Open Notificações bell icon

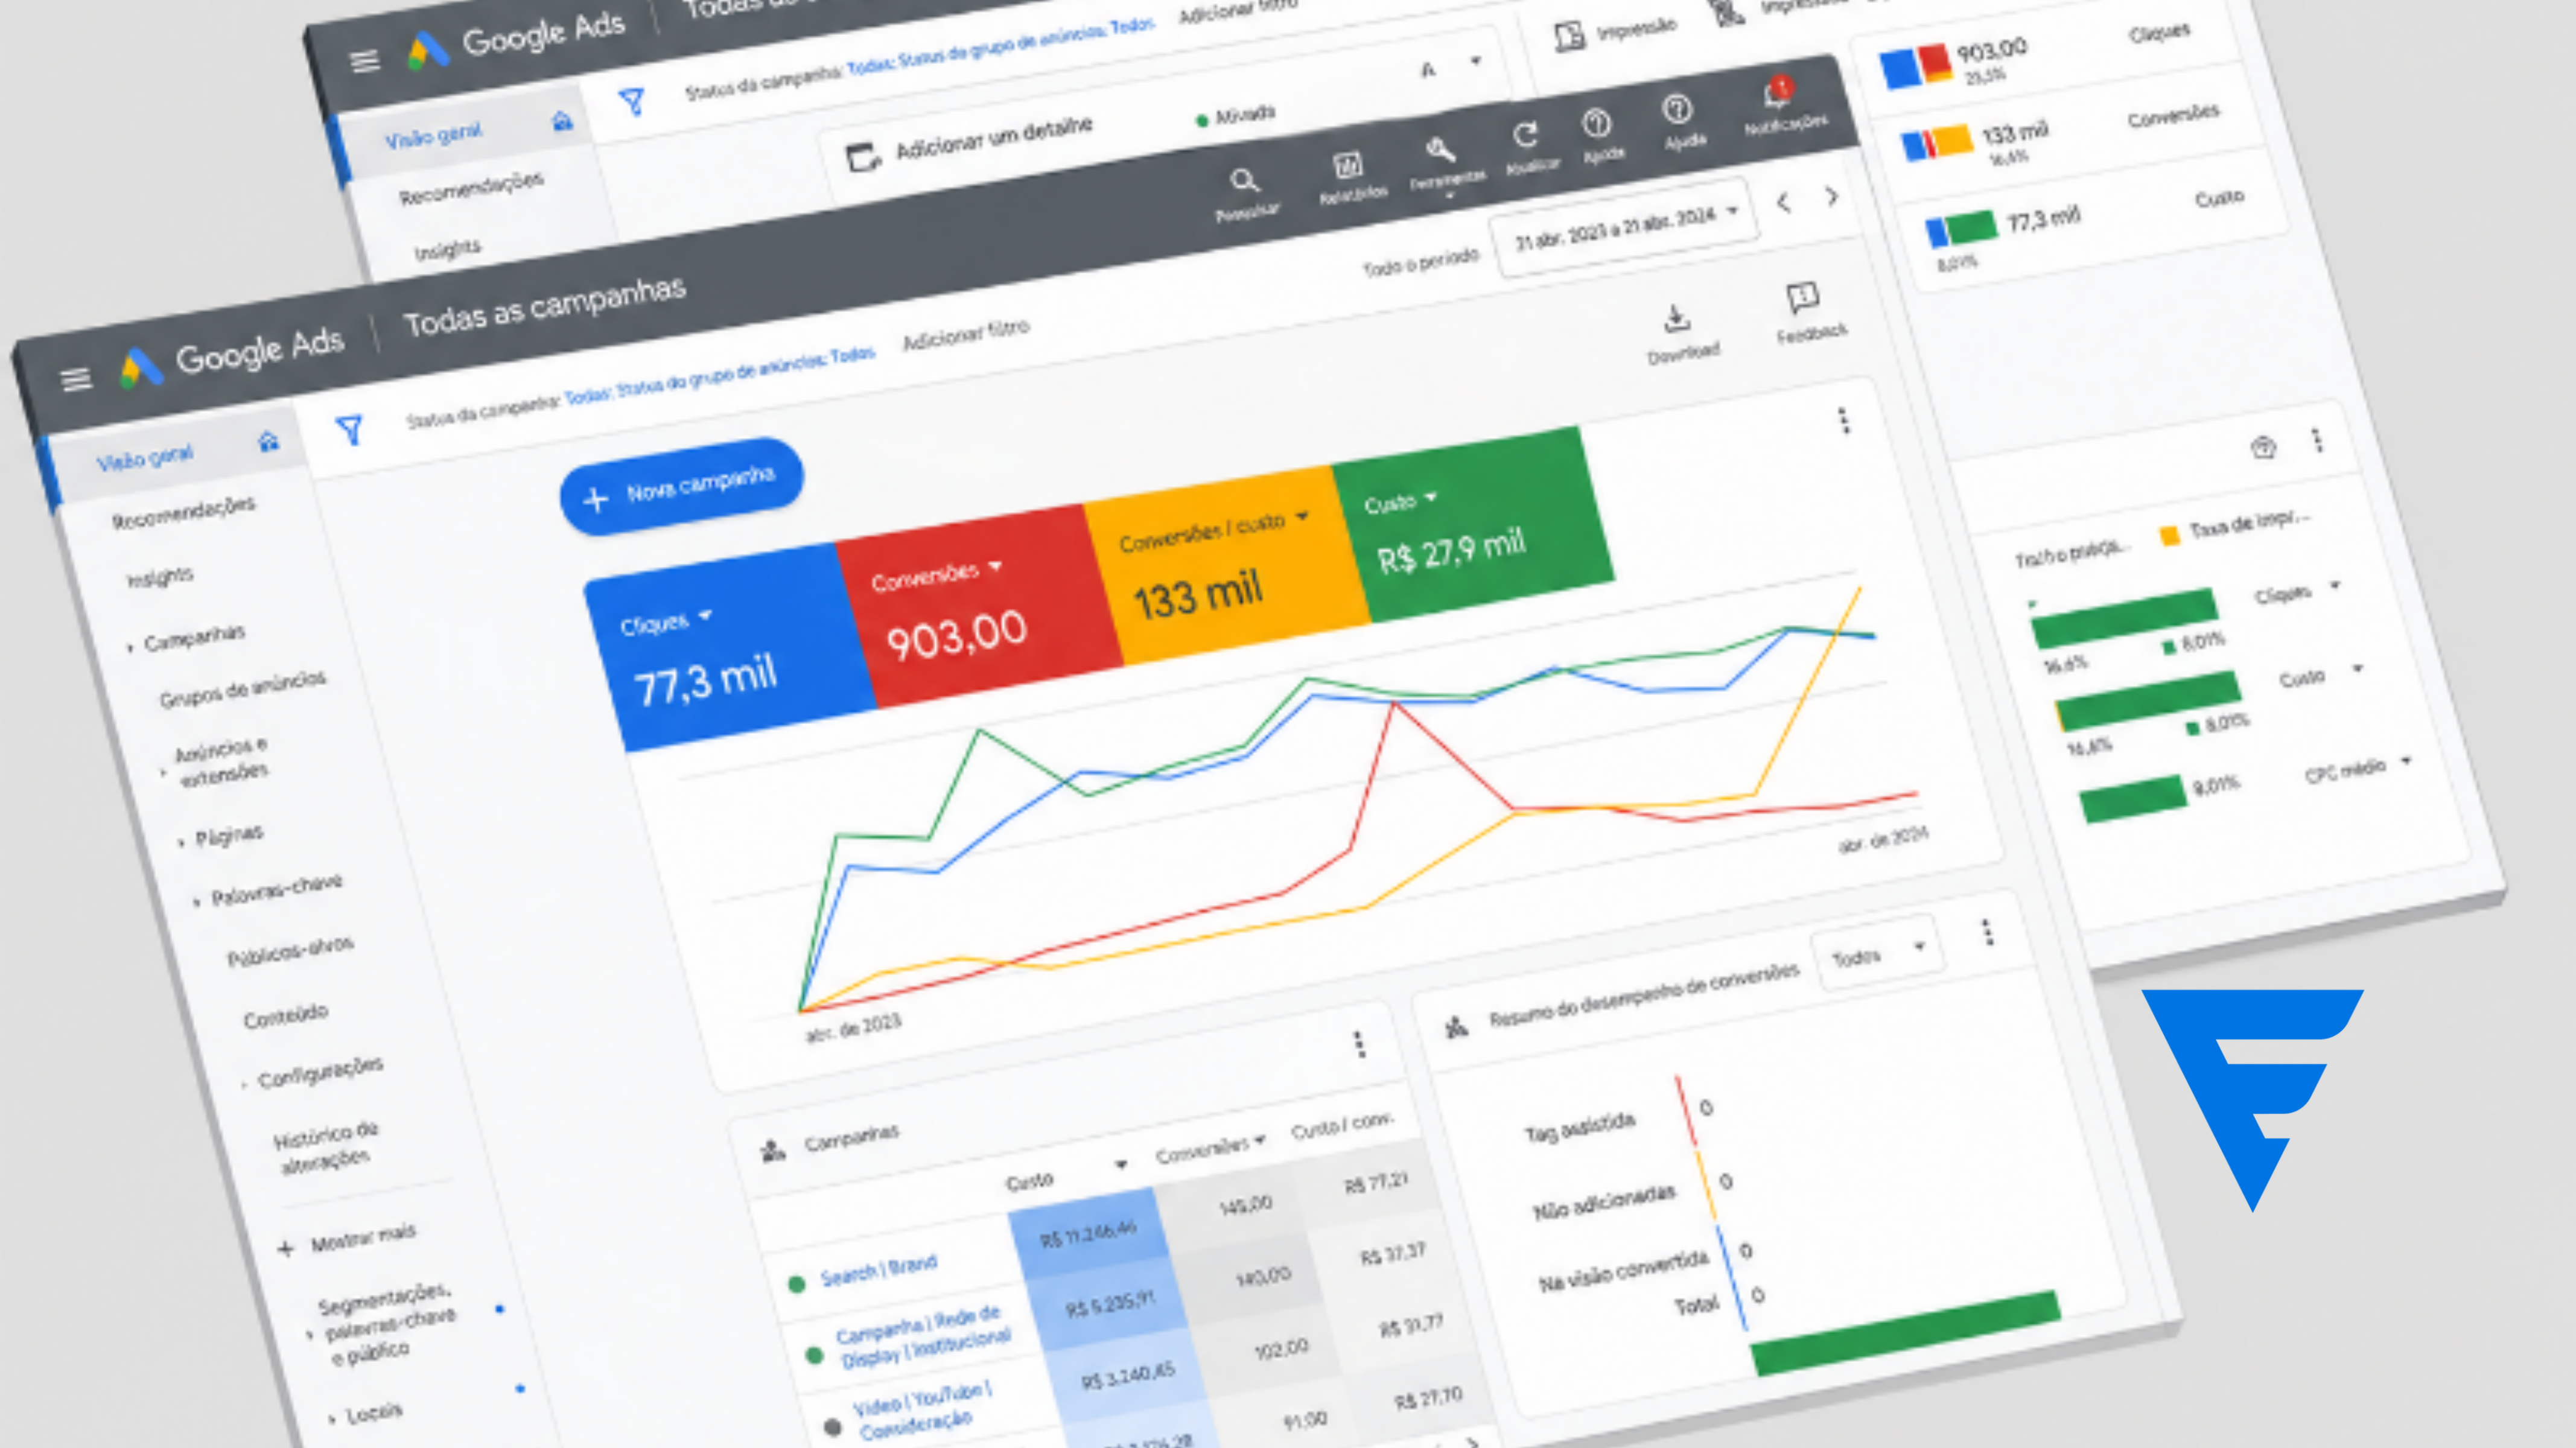pyautogui.click(x=1777, y=93)
